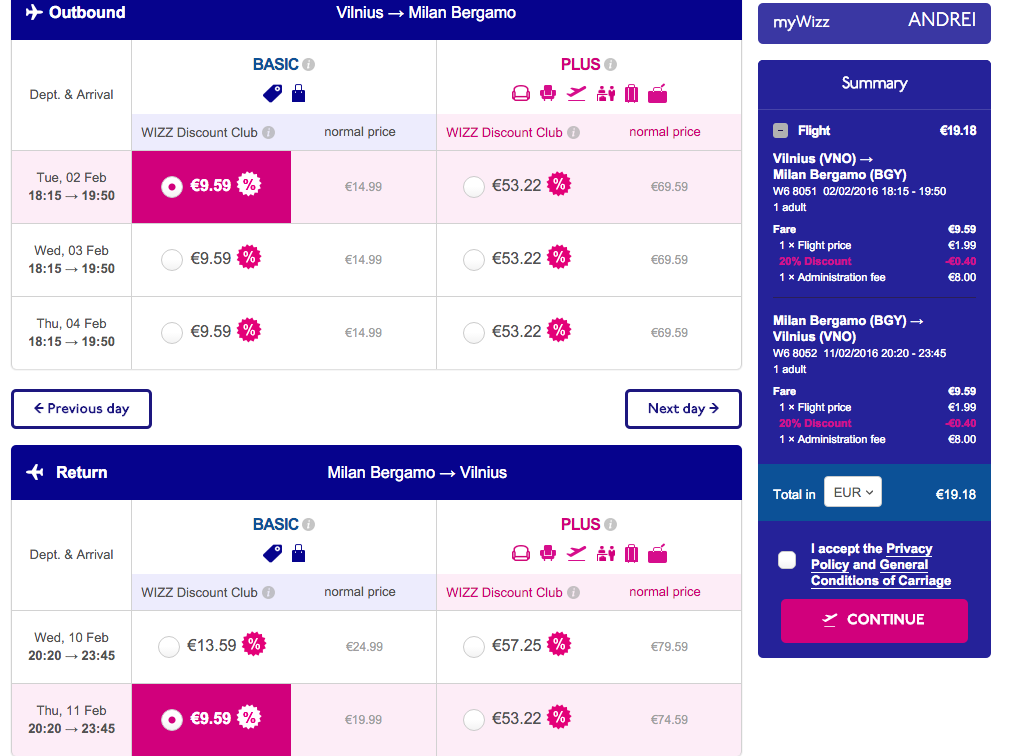Go to Previous day flights
Viewport: 1009px width, 756px height.
(x=81, y=409)
